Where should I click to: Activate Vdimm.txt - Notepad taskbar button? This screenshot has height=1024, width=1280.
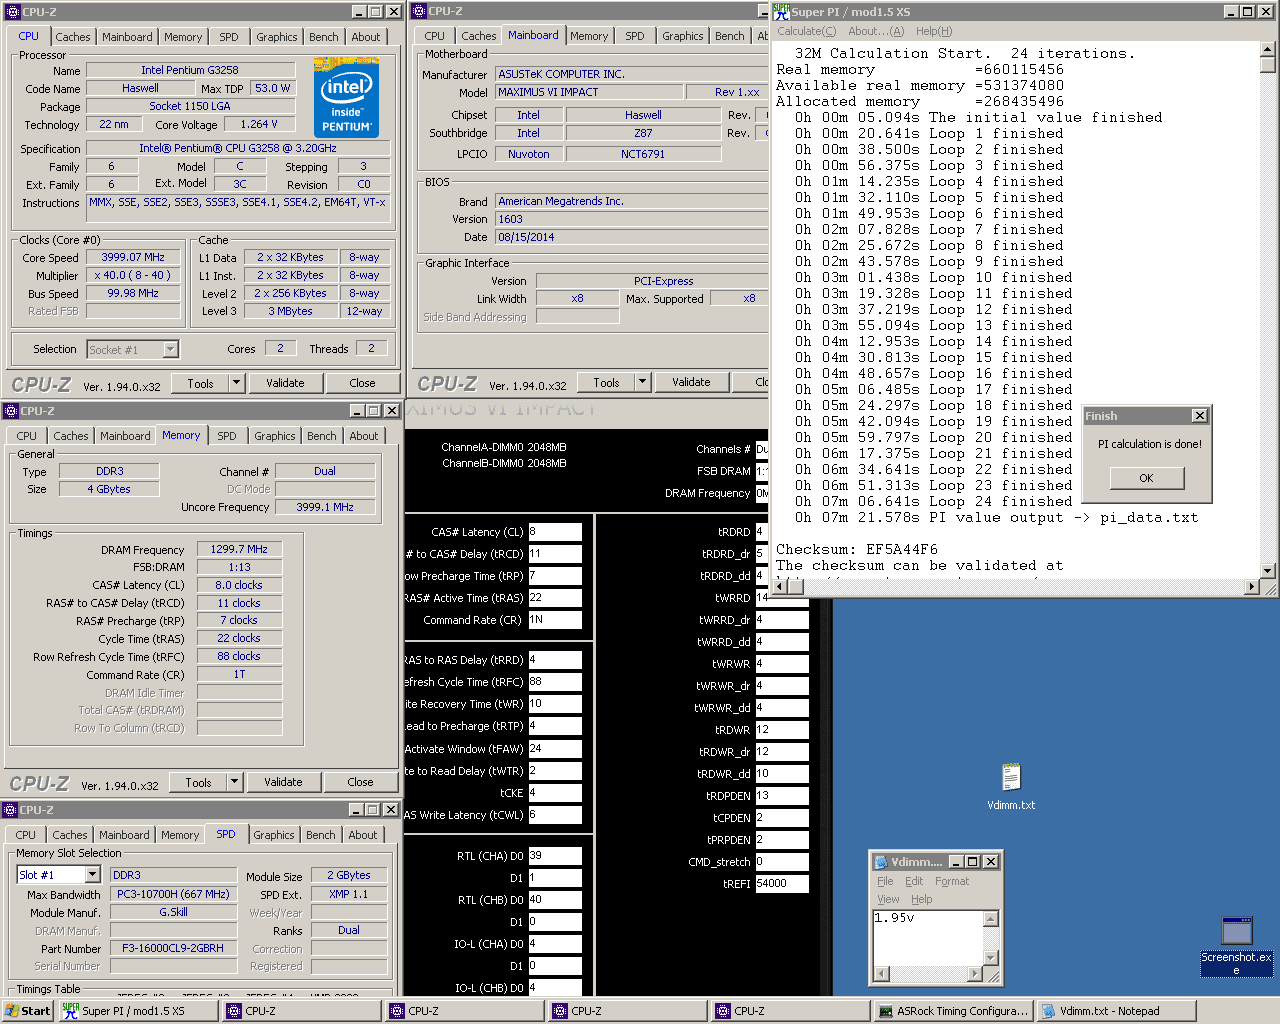pos(1115,1011)
